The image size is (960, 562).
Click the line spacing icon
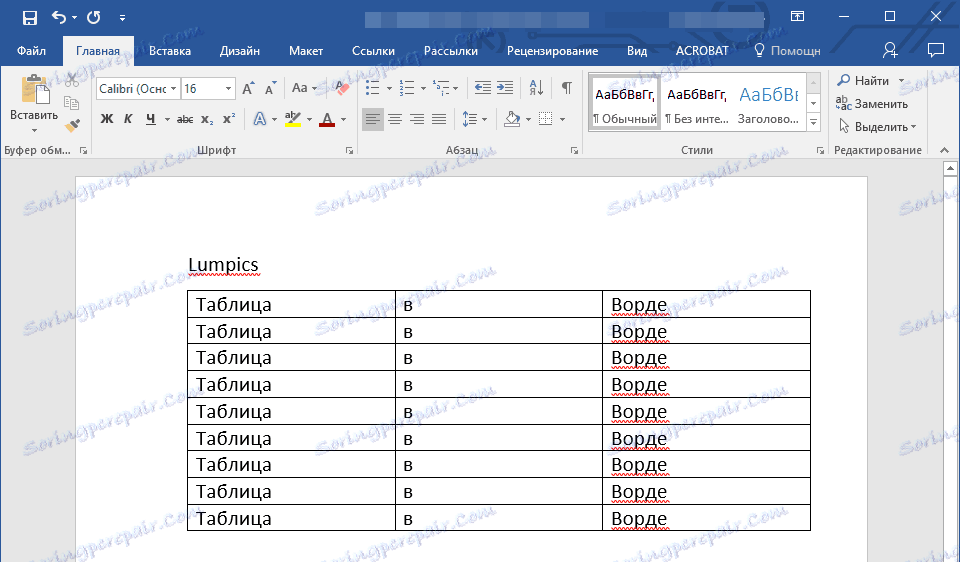[470, 119]
